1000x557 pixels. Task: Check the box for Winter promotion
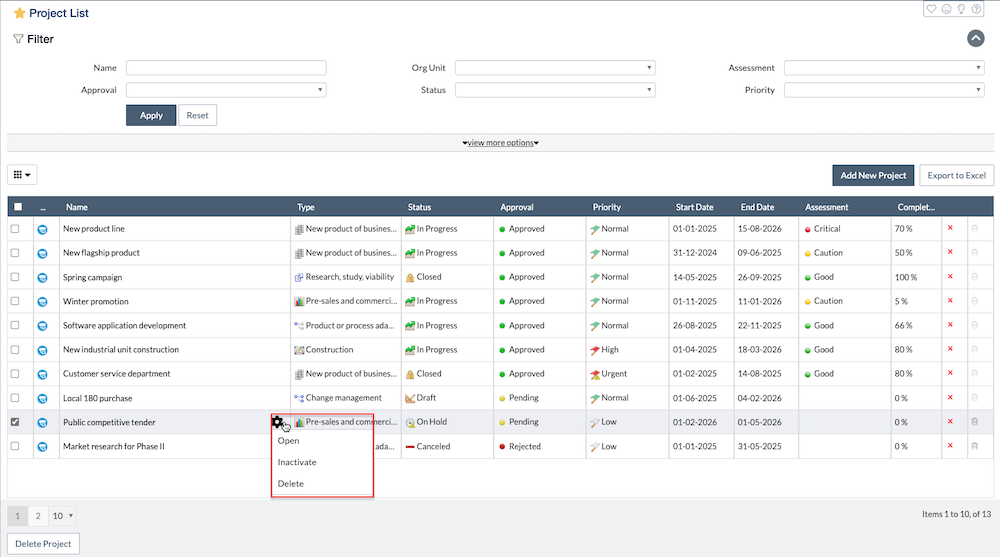pyautogui.click(x=15, y=301)
